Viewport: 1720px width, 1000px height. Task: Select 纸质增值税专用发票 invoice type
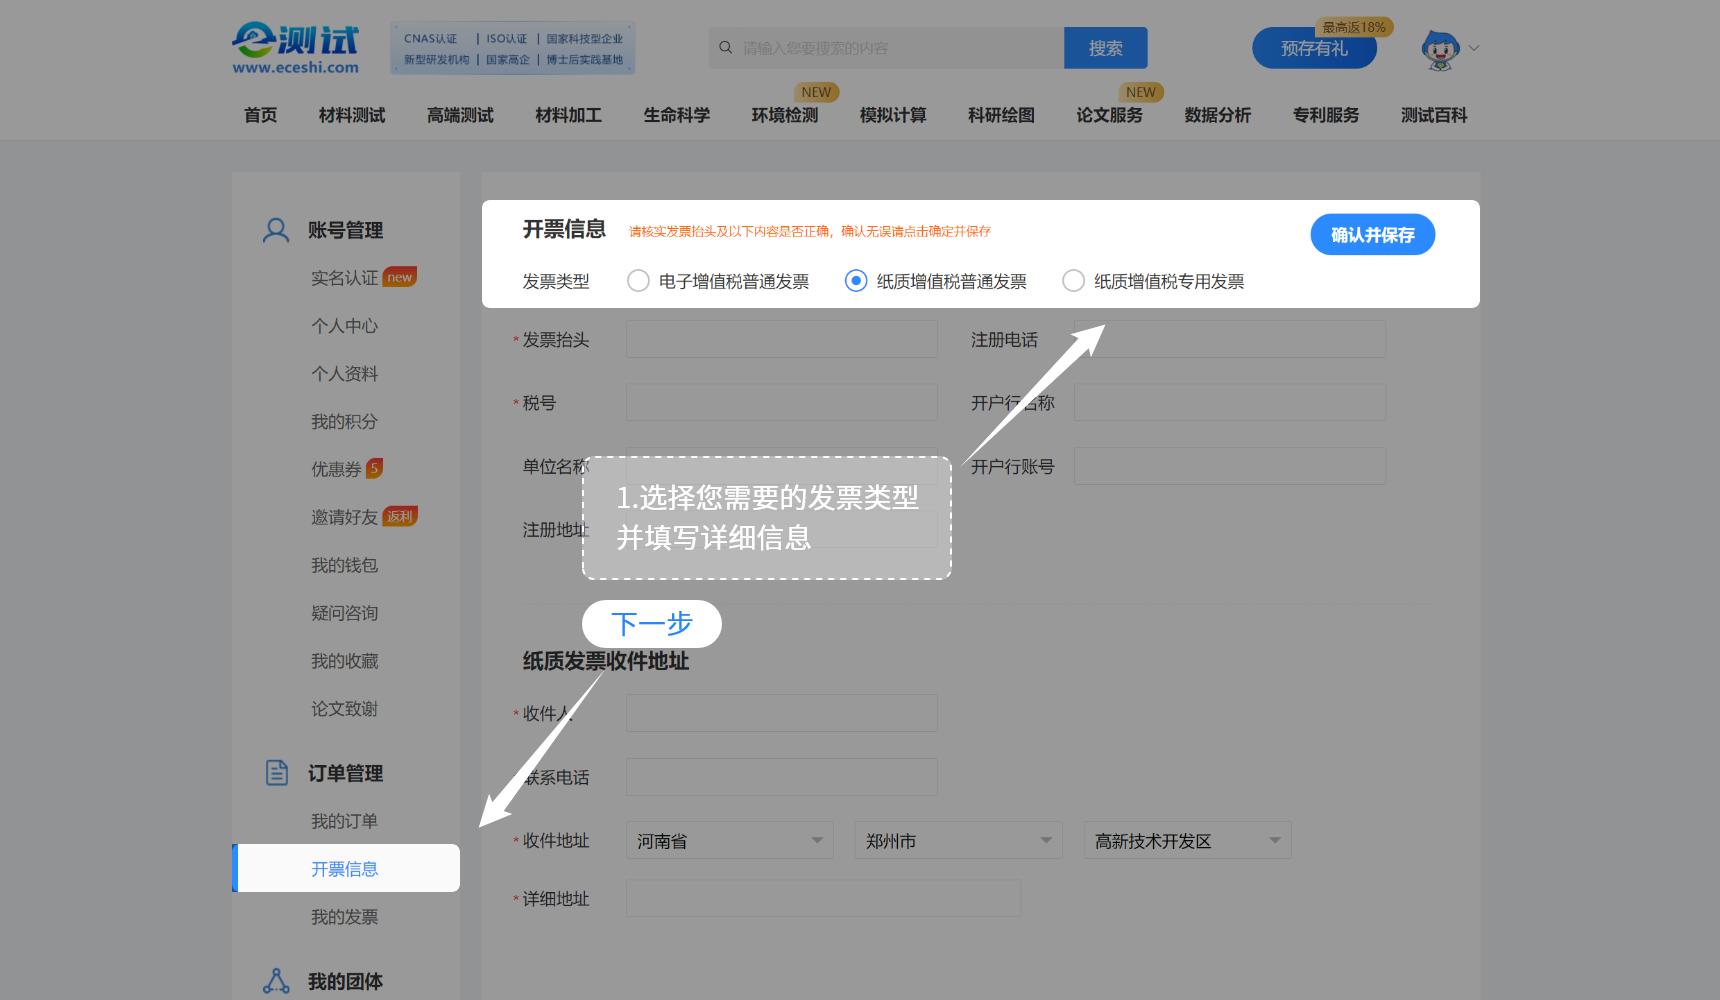pos(1073,281)
